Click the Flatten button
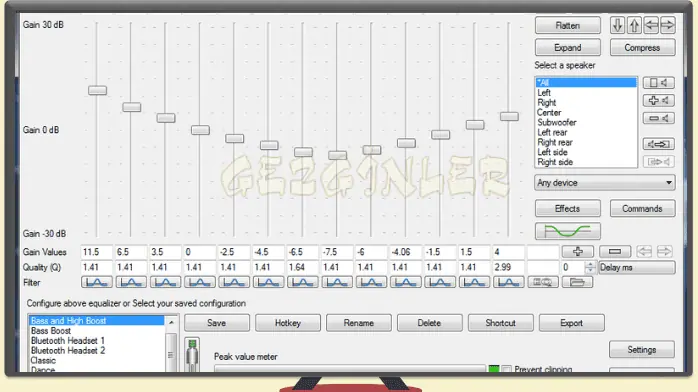The height and width of the screenshot is (392, 698). click(x=568, y=25)
